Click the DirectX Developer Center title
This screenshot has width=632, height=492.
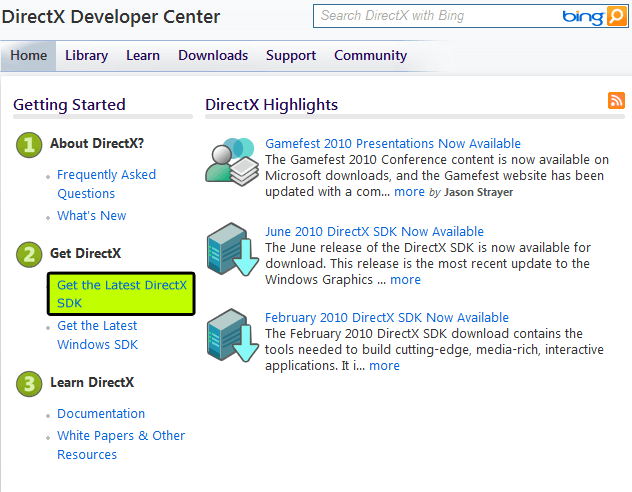point(111,17)
